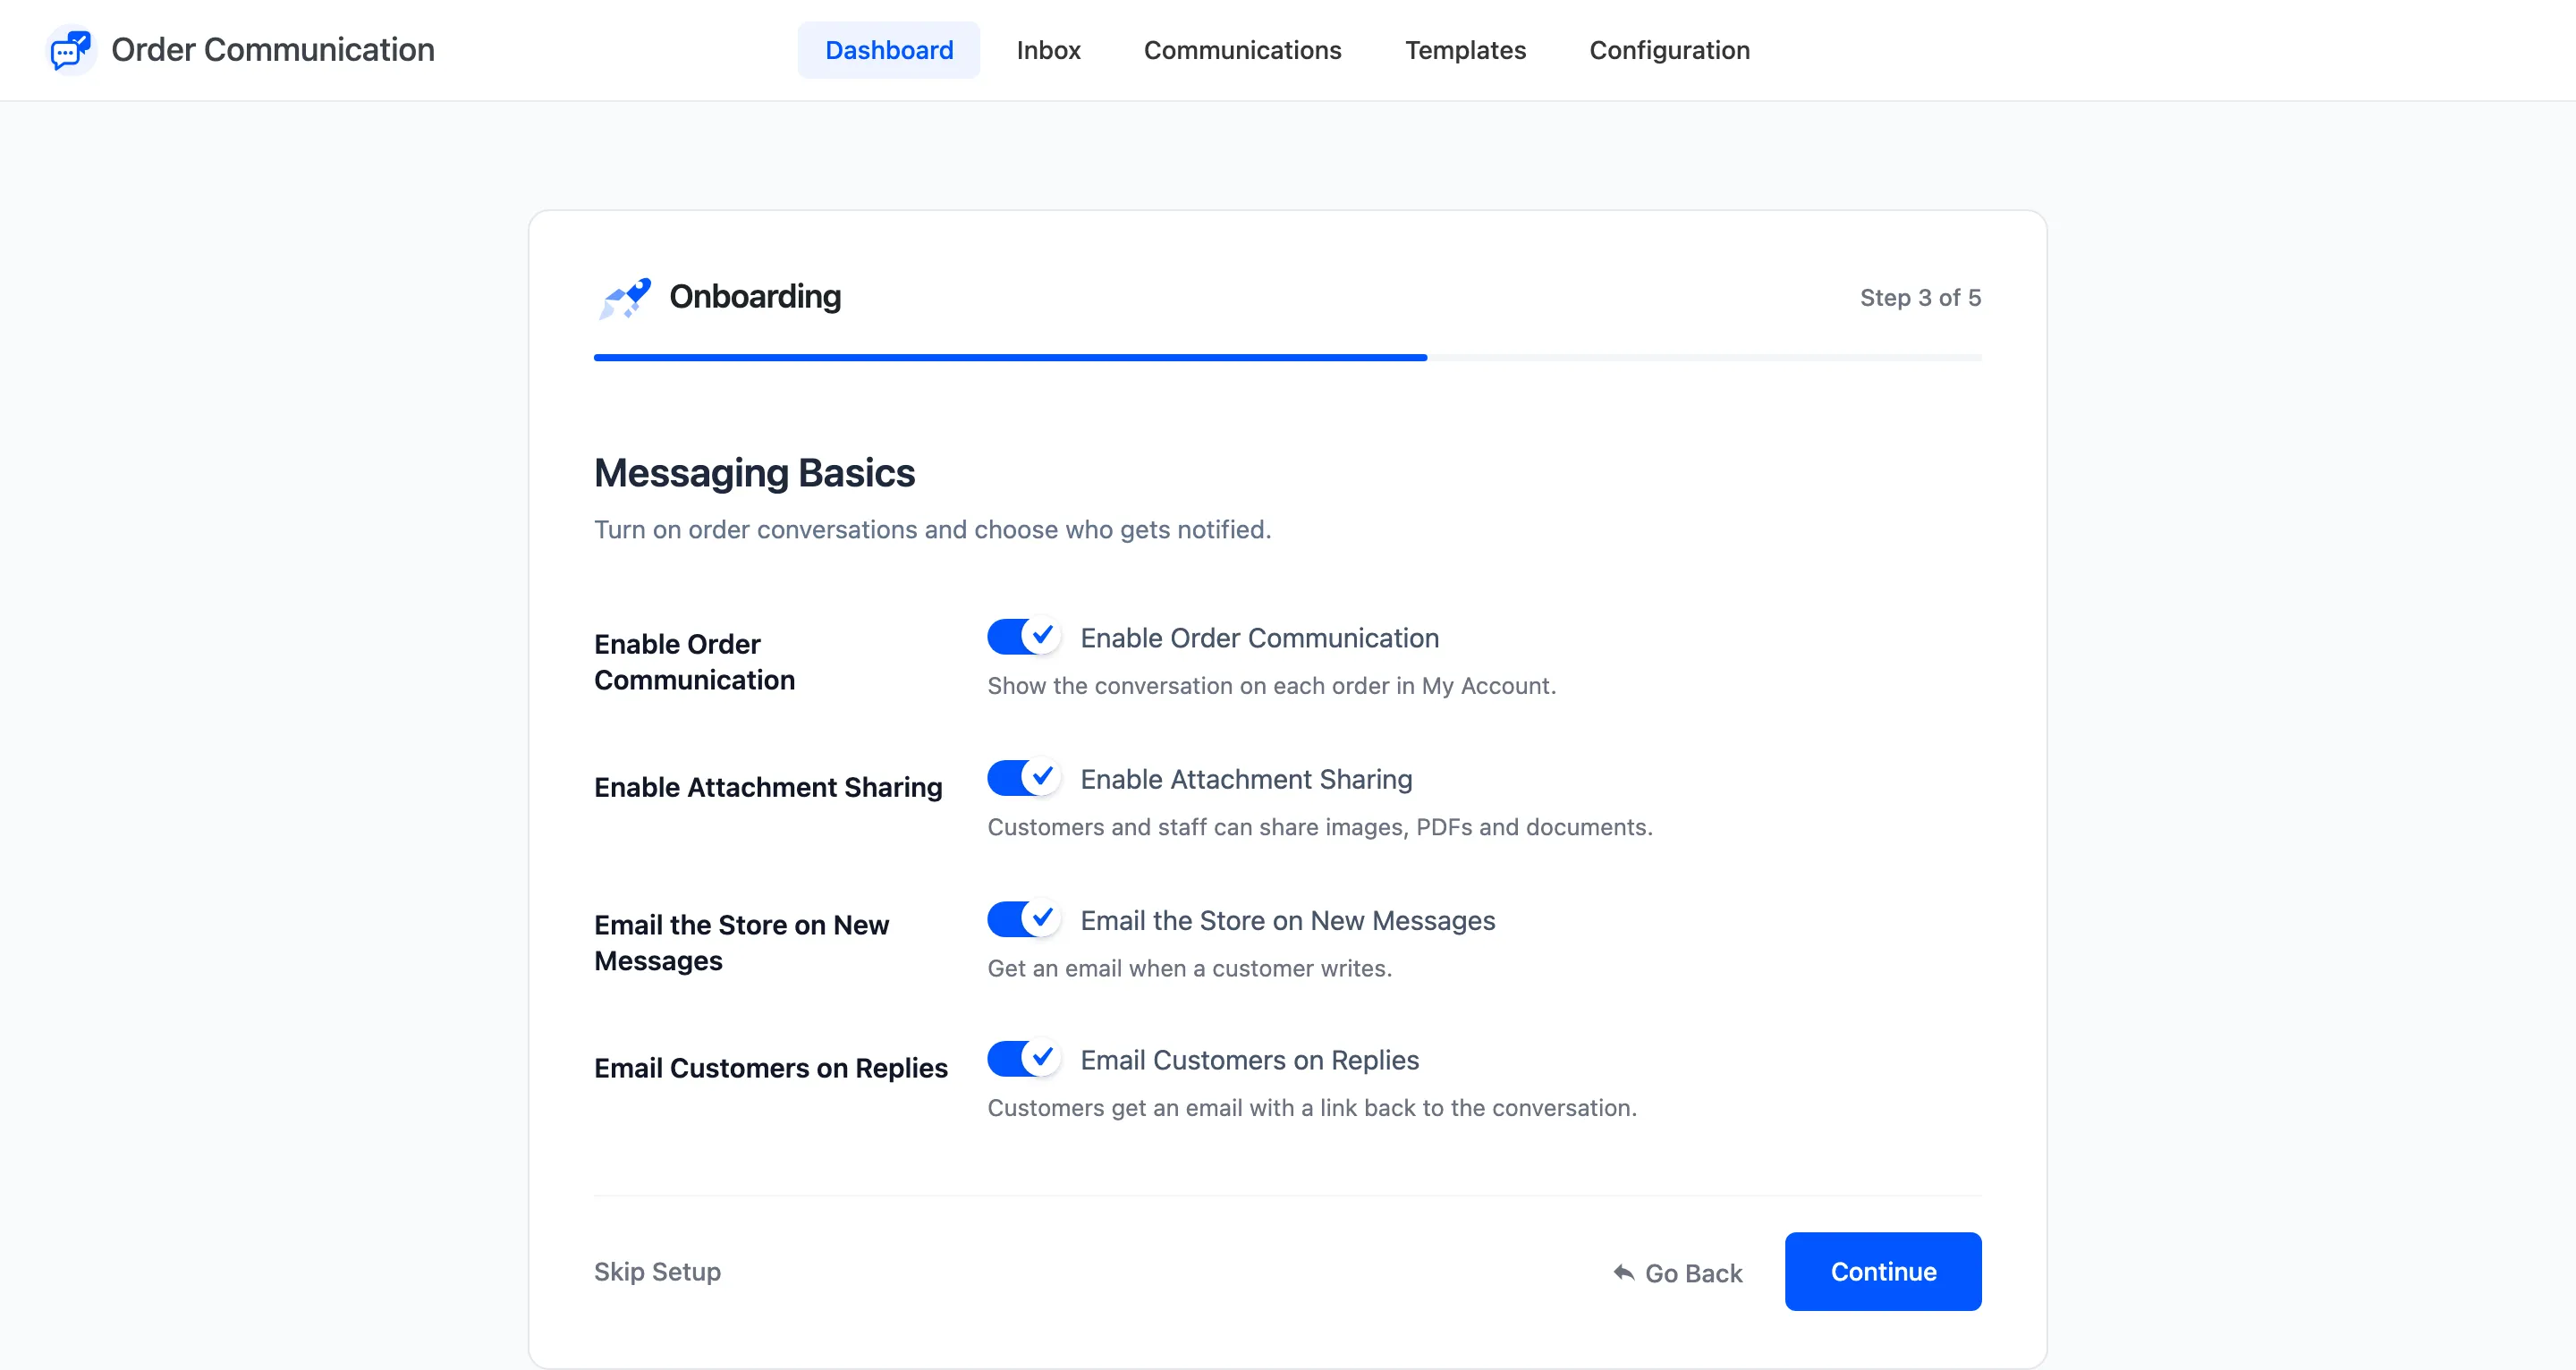Image resolution: width=2576 pixels, height=1370 pixels.
Task: Click 'Turn on order conversations' subtitle
Action: 932,530
